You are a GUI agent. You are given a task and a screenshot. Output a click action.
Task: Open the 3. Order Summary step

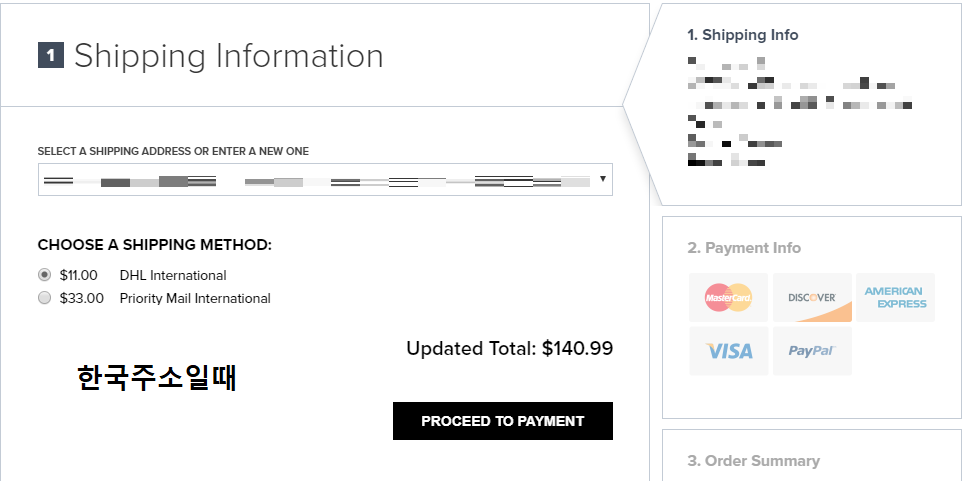coord(753,461)
